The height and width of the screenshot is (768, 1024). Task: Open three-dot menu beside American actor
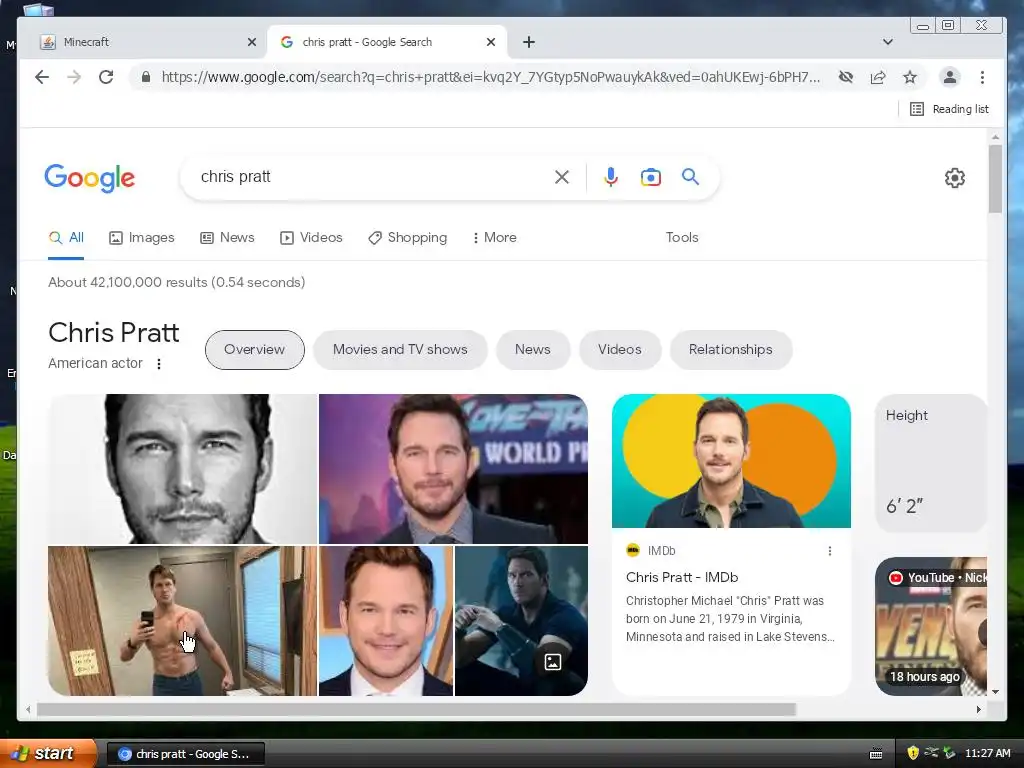(159, 364)
